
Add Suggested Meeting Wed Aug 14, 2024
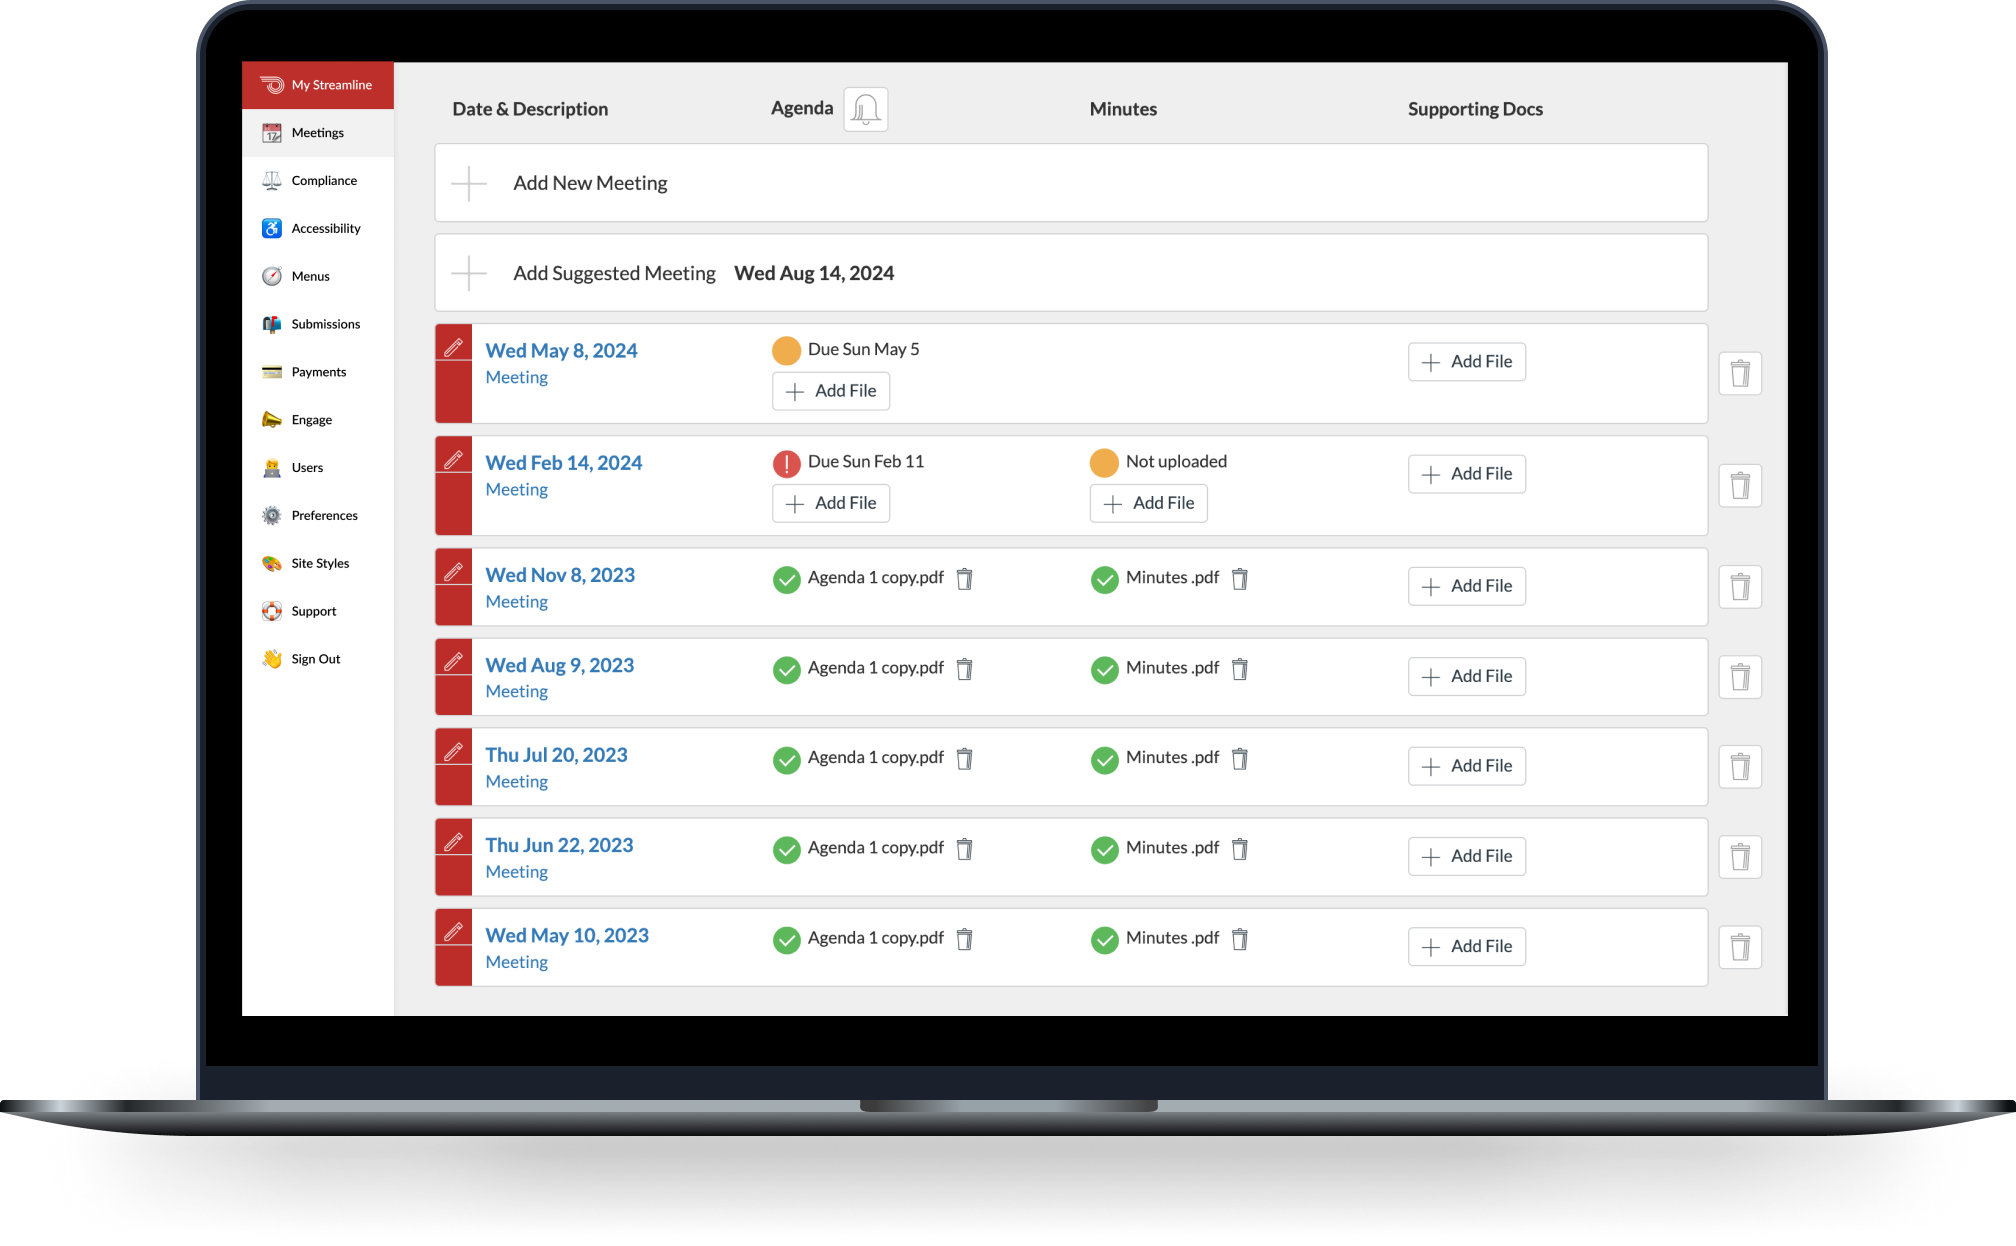tap(1071, 273)
